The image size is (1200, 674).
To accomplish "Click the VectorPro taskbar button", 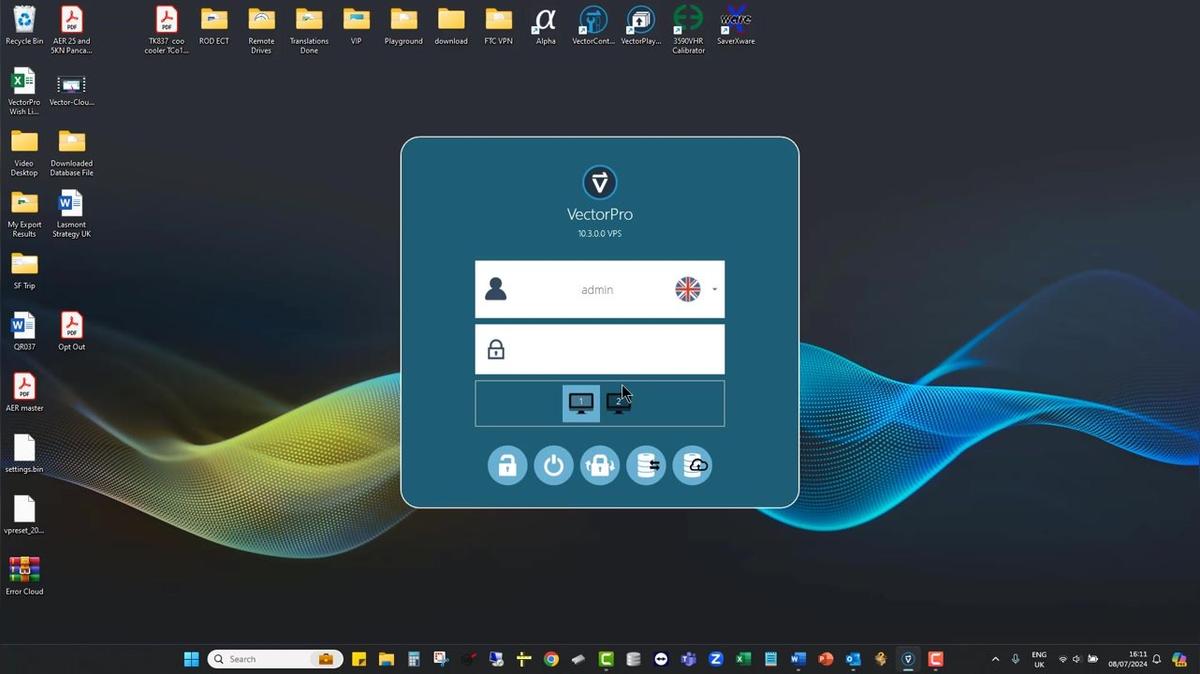I will (x=908, y=659).
